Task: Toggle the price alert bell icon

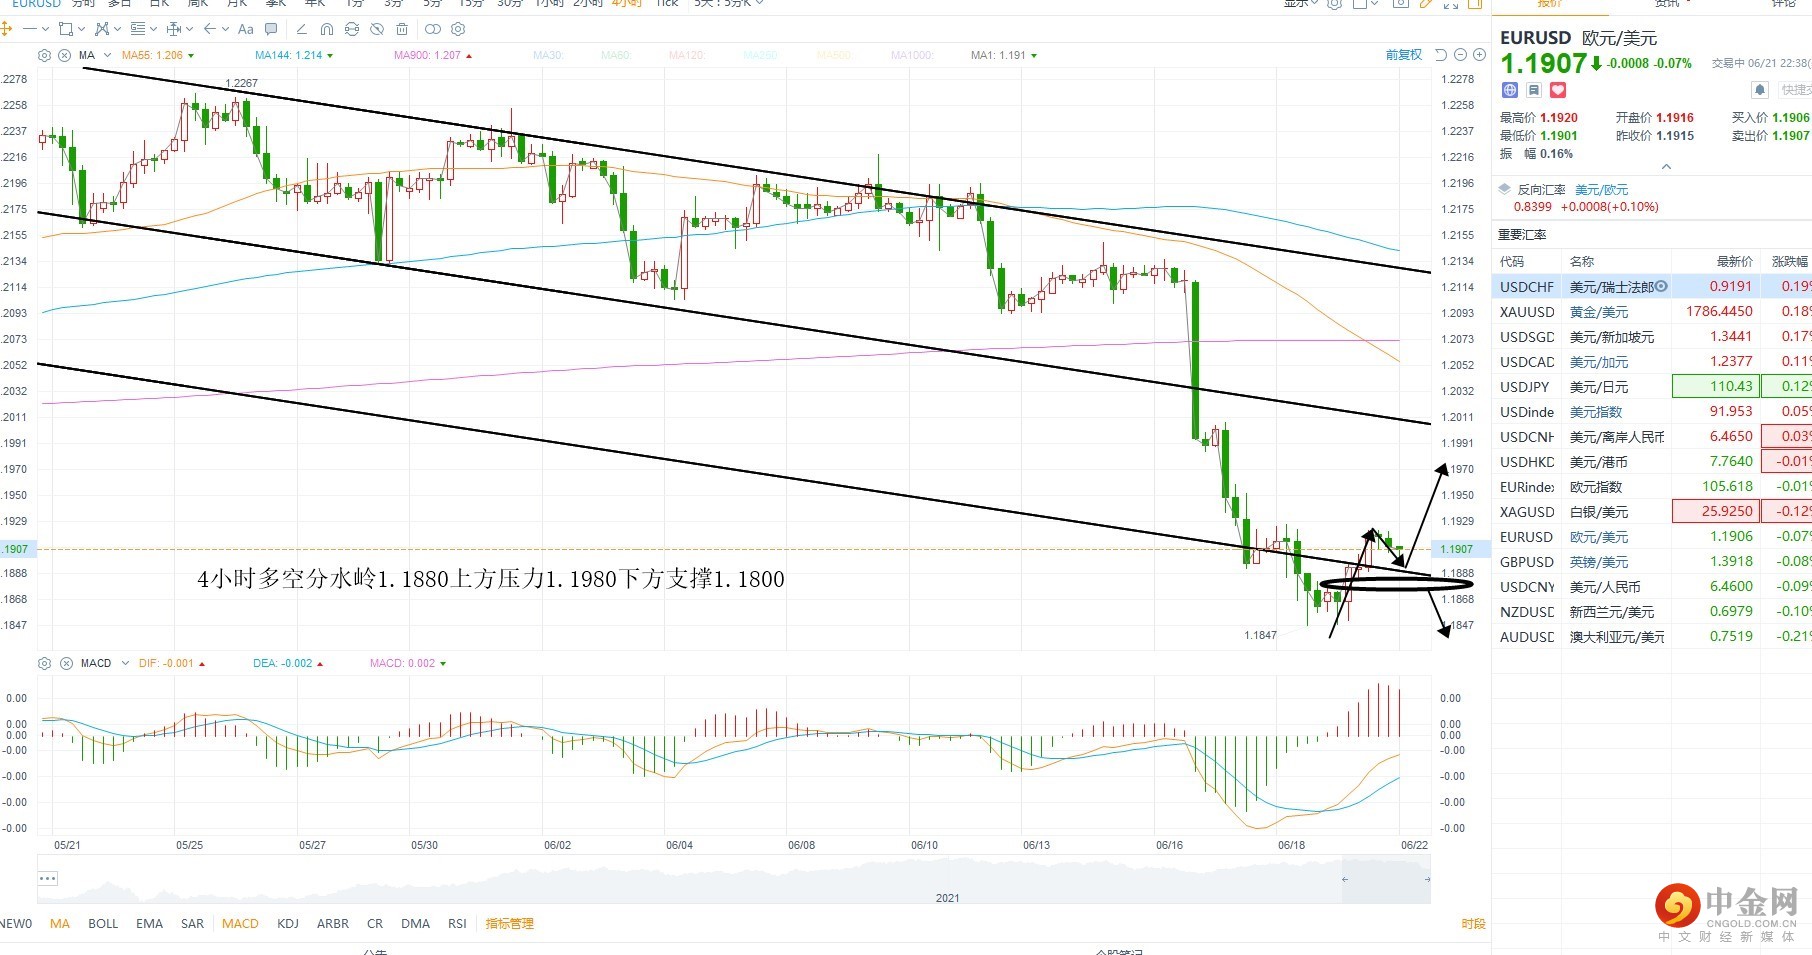Action: 1760,90
